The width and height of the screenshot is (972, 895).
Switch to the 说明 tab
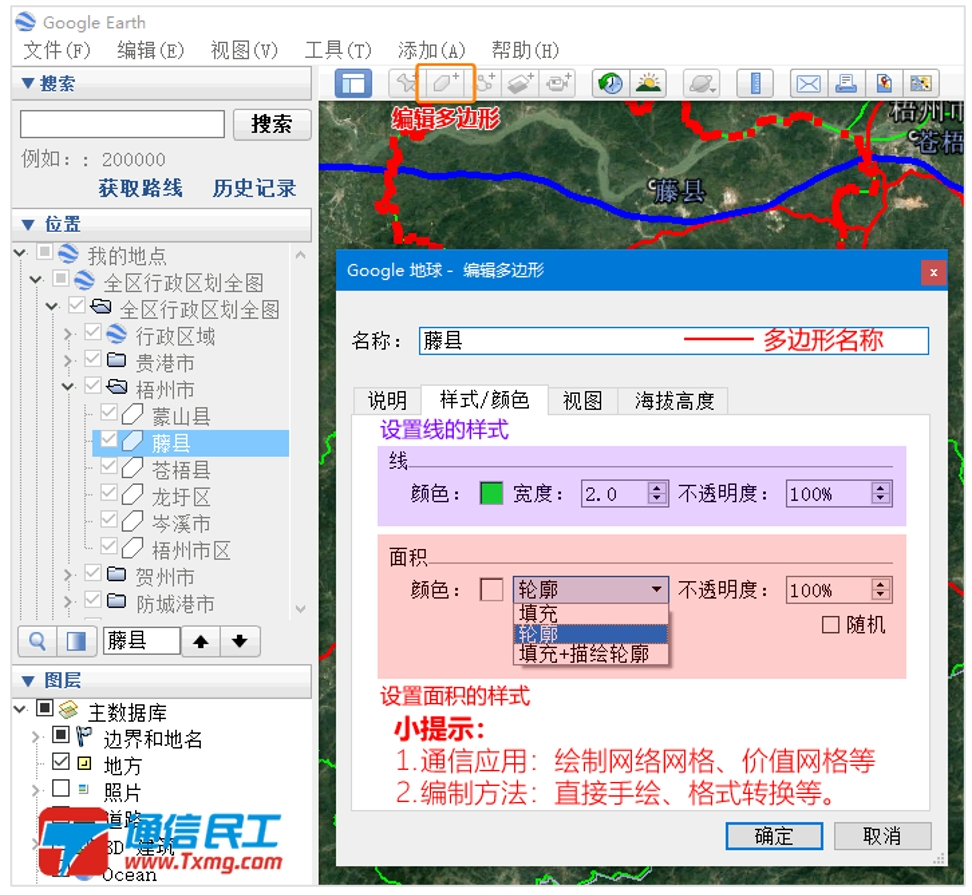point(387,400)
